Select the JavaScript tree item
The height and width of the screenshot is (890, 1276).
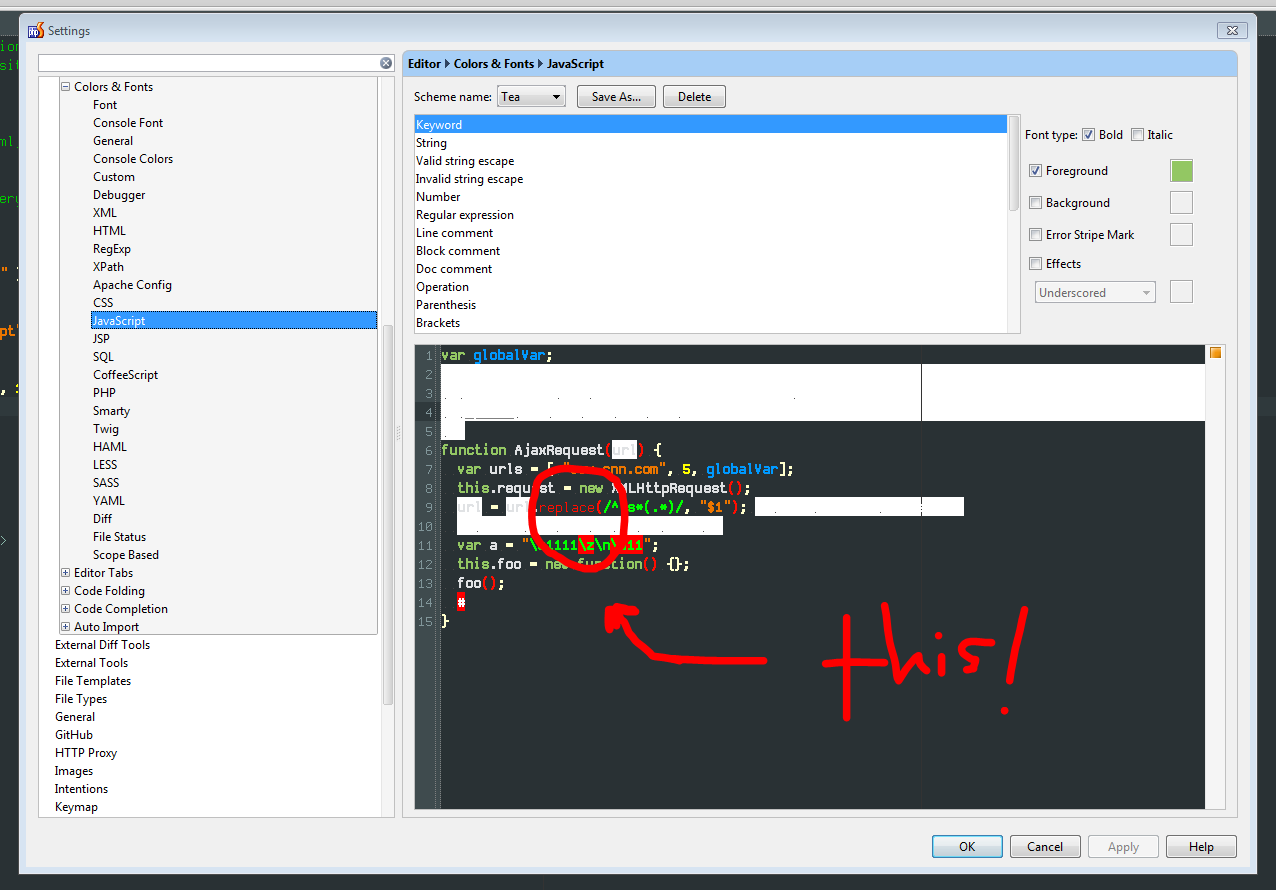233,321
